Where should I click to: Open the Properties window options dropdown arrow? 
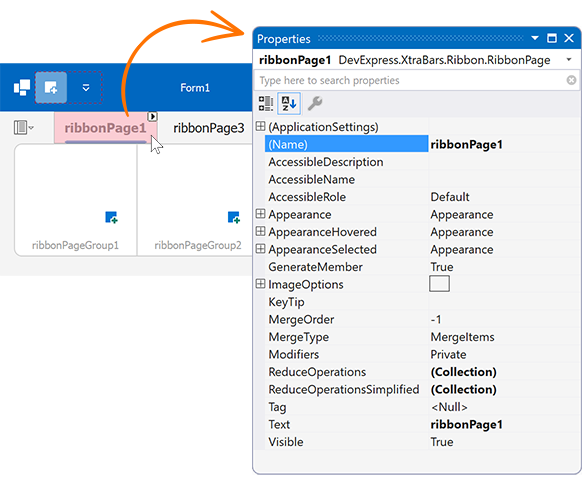pyautogui.click(x=535, y=38)
